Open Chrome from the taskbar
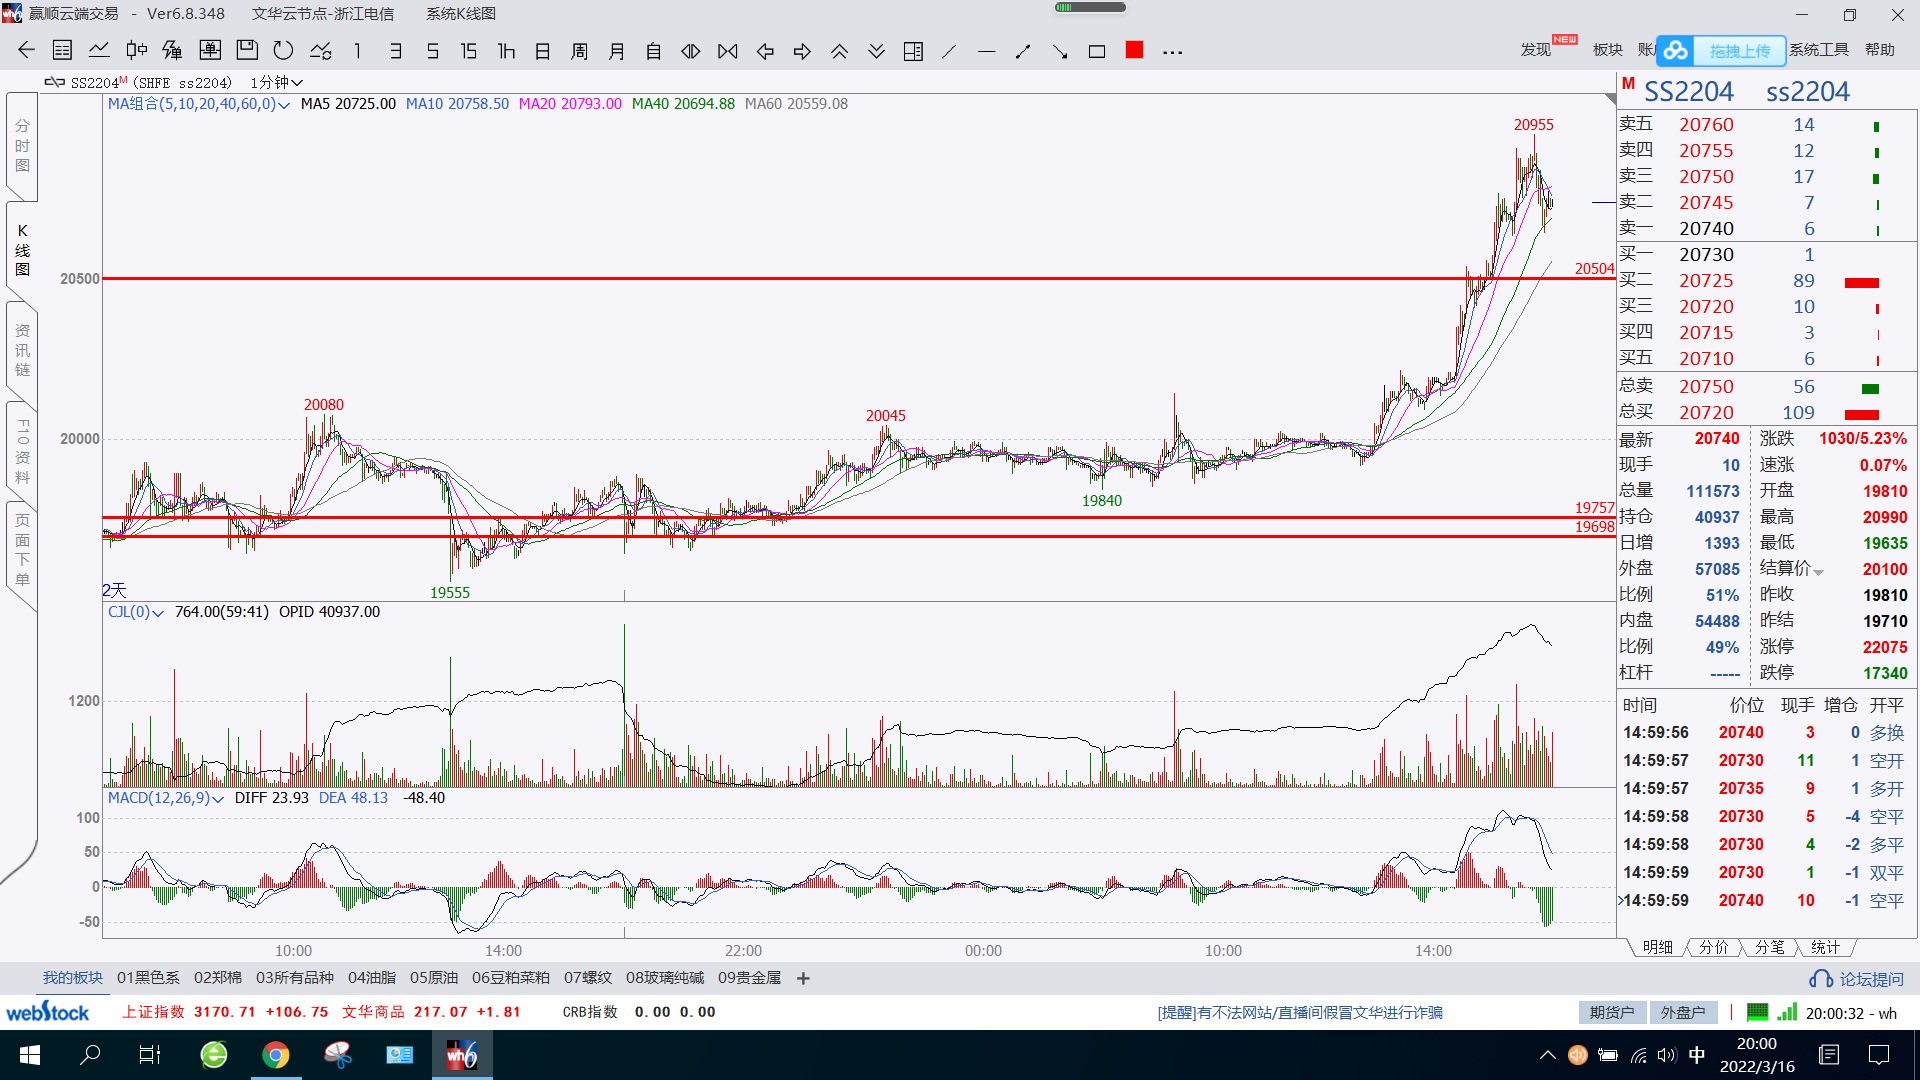 tap(275, 1055)
